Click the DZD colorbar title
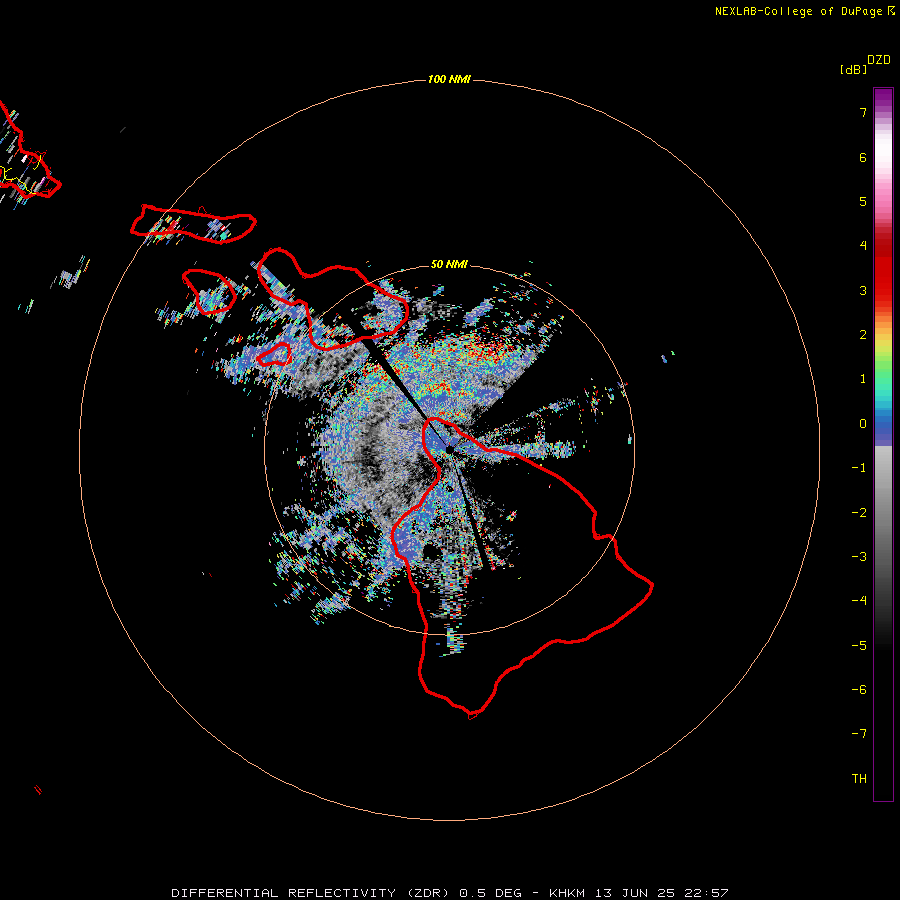Screen dimensions: 900x900 tap(879, 60)
